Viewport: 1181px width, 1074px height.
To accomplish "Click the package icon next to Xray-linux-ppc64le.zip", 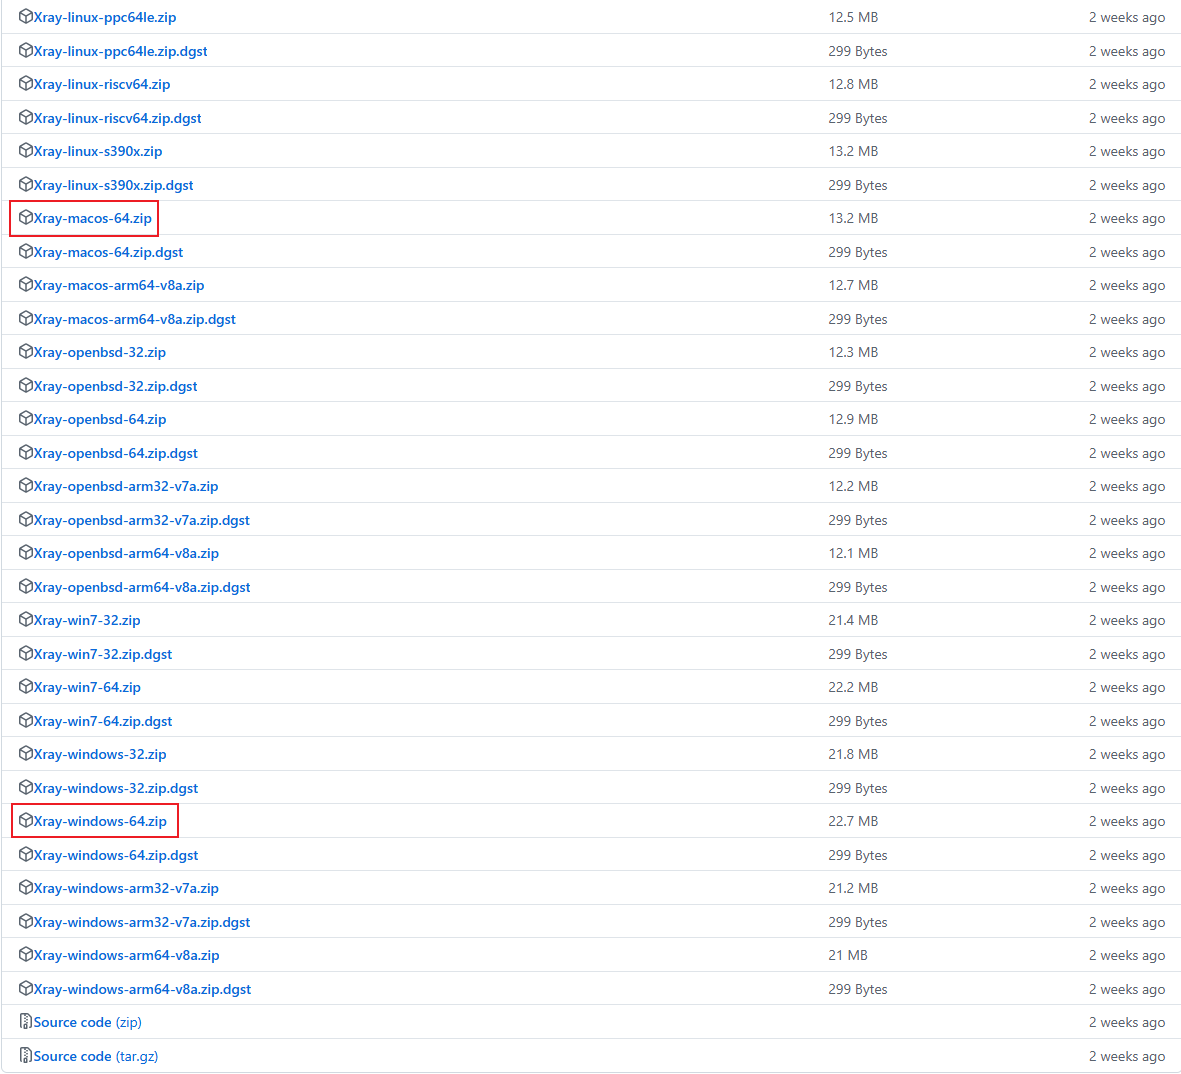I will [26, 17].
